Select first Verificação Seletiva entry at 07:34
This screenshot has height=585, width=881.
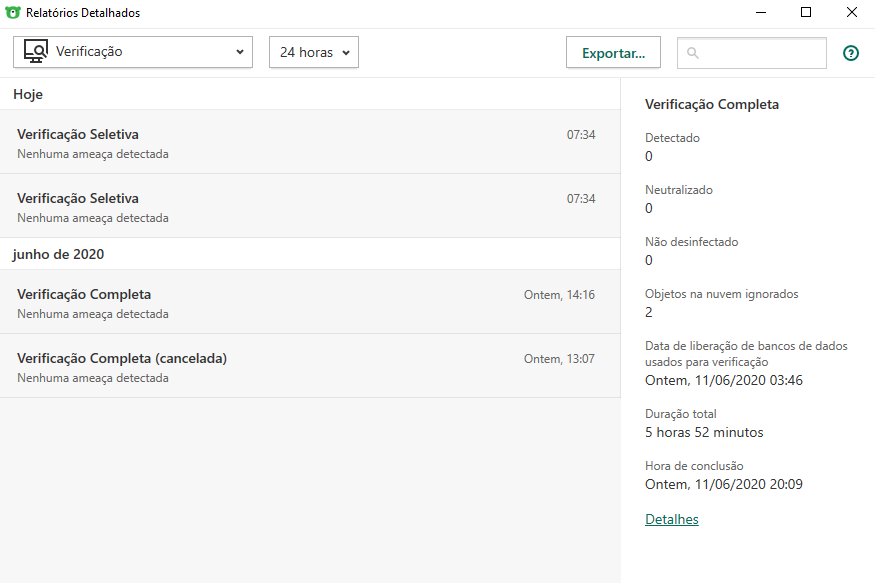300,143
